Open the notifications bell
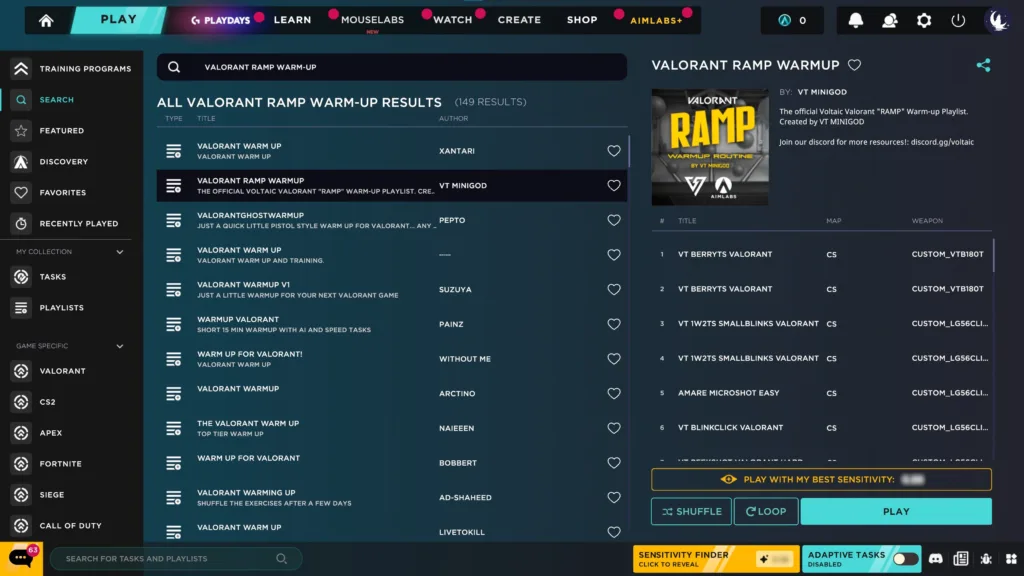Image resolution: width=1024 pixels, height=576 pixels. pos(856,20)
